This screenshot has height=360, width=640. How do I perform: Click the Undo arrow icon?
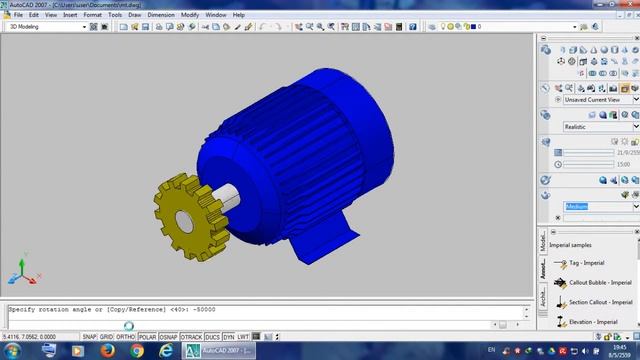(262, 27)
